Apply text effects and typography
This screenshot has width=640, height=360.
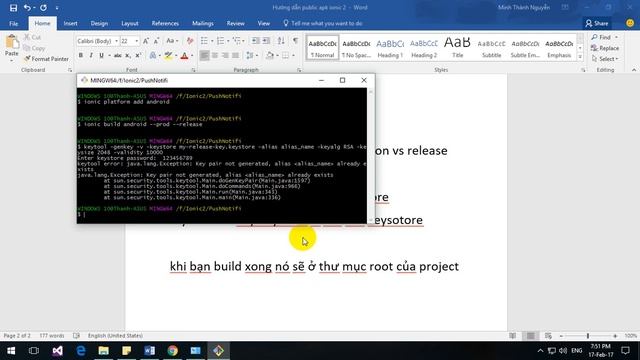click(153, 56)
